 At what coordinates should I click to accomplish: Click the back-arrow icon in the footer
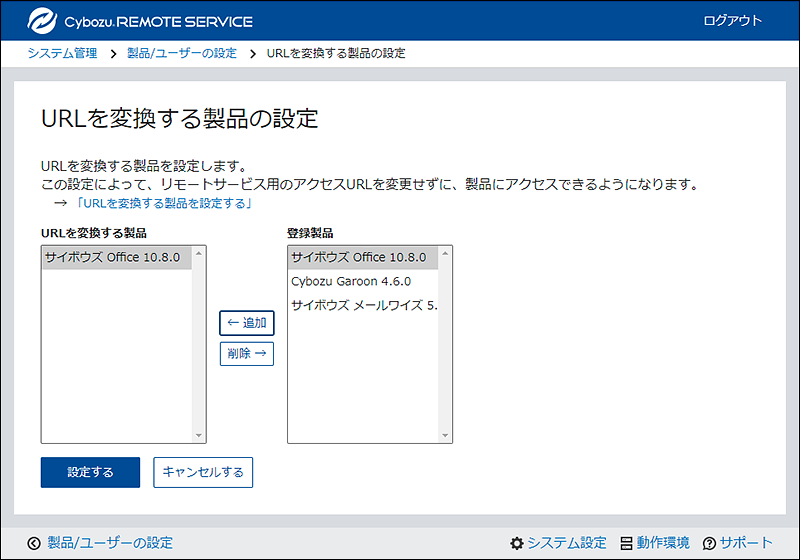[x=34, y=544]
